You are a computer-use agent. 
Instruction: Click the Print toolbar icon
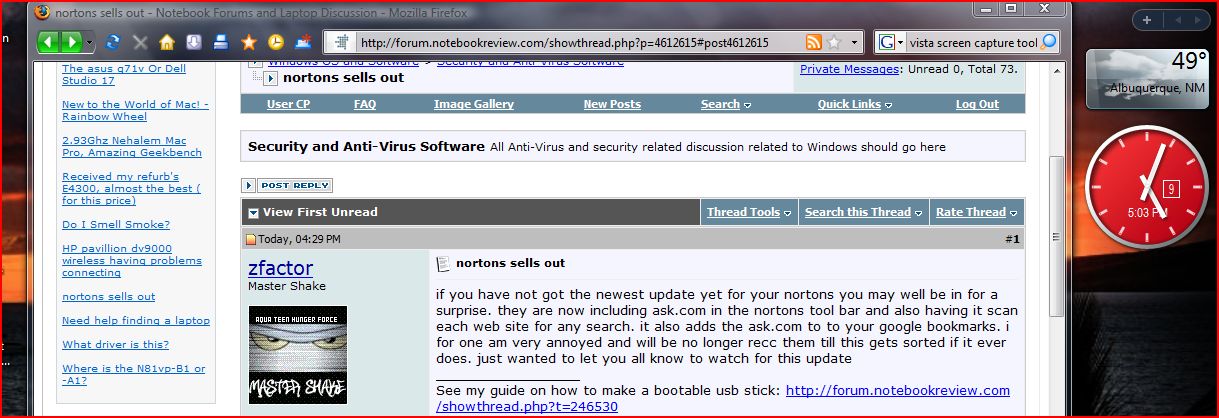pyautogui.click(x=222, y=43)
